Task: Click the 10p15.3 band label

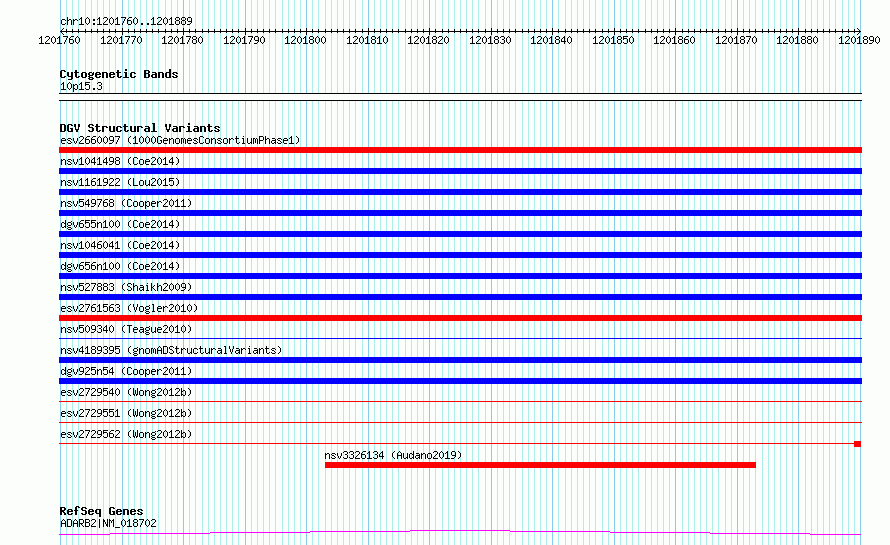Action: click(x=81, y=86)
